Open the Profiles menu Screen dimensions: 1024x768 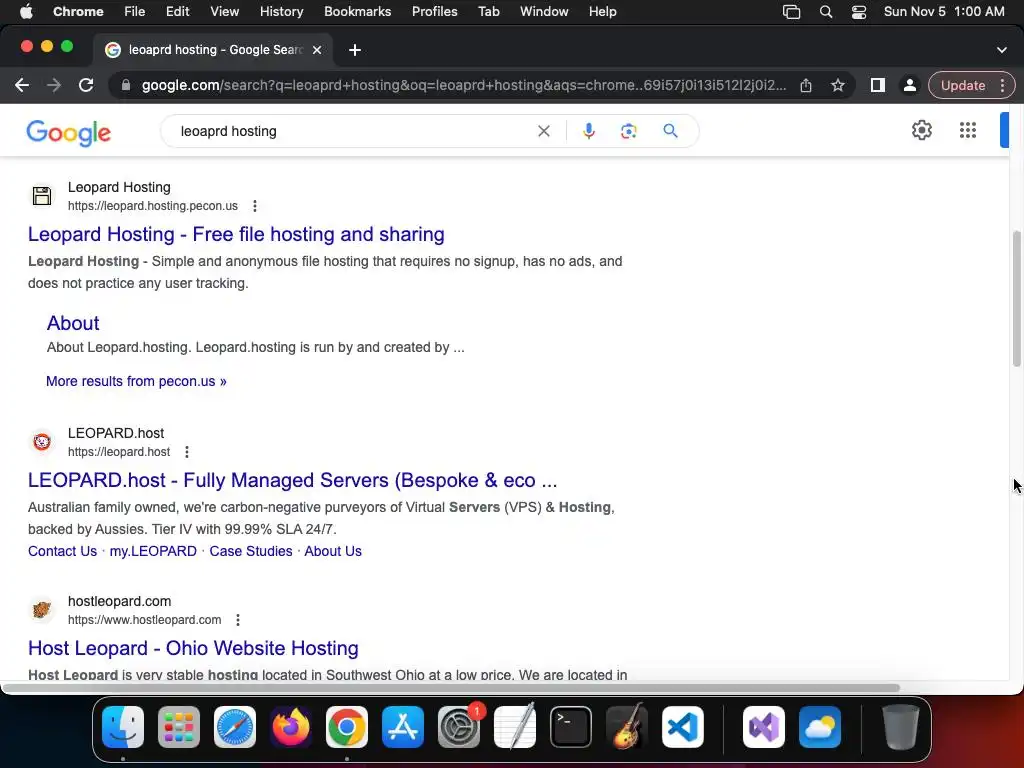(x=434, y=12)
